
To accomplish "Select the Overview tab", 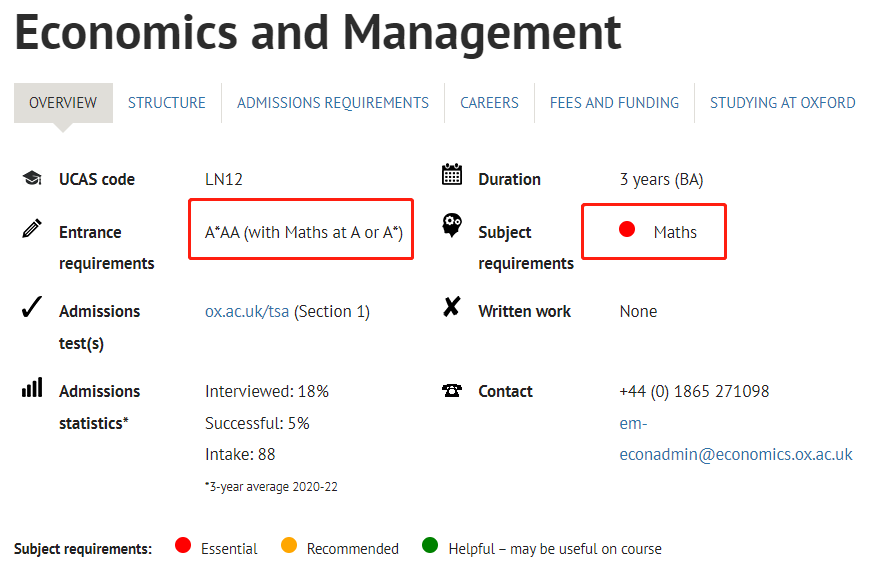I will (x=63, y=103).
